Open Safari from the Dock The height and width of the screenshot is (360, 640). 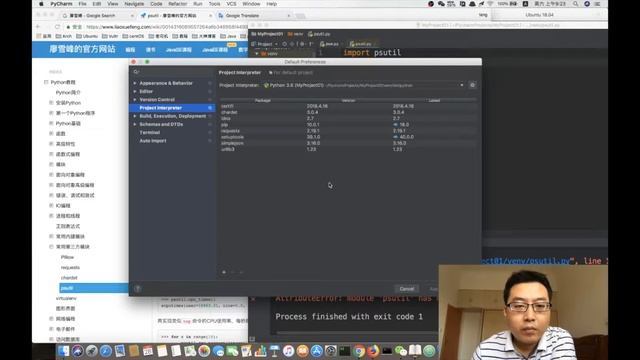(106, 351)
